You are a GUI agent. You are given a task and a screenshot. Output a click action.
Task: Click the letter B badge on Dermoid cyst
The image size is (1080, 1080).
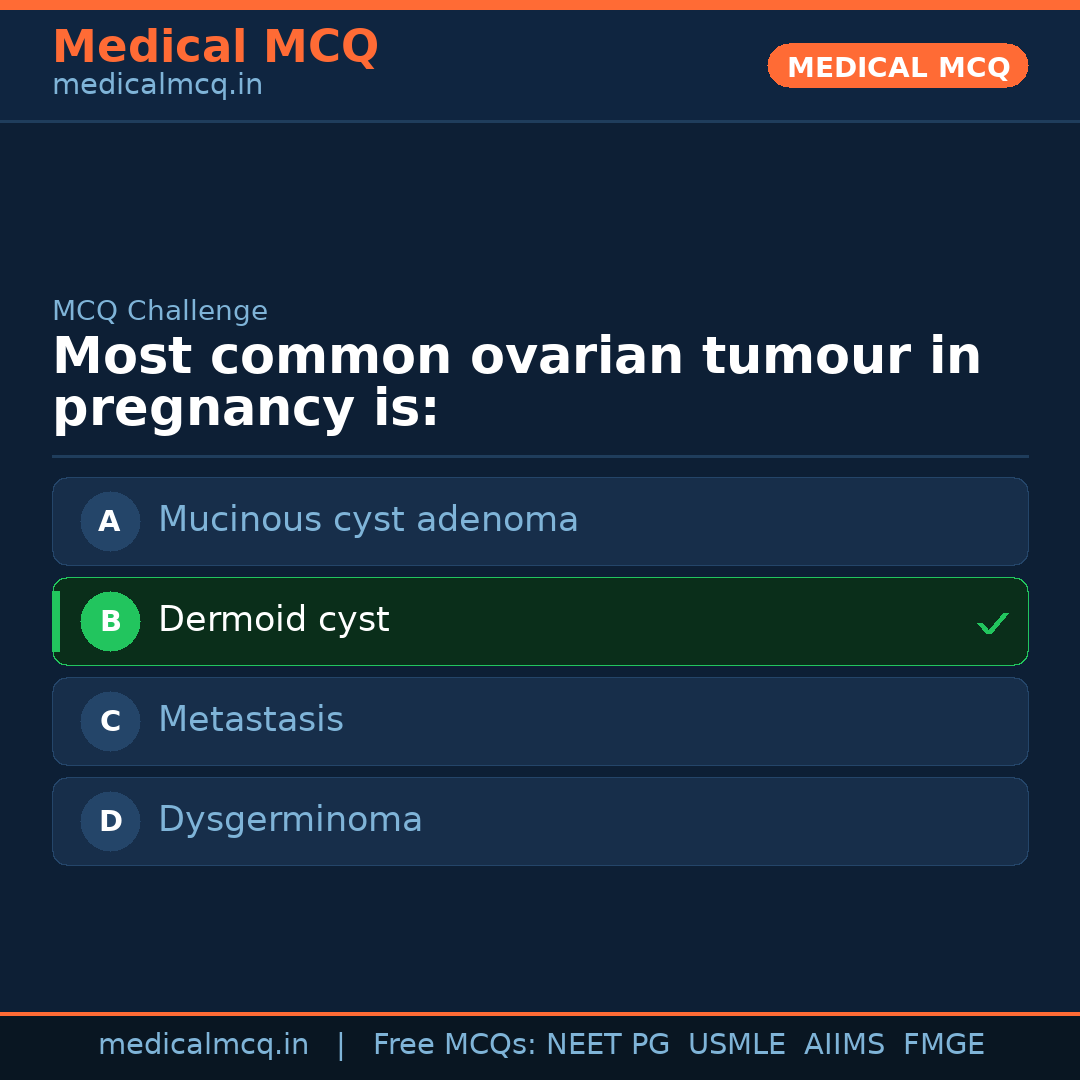coord(110,621)
